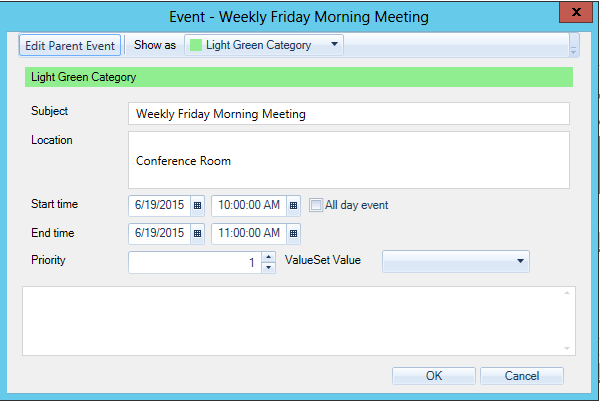Click inside the Subject text field
Image resolution: width=600 pixels, height=401 pixels.
[348, 114]
